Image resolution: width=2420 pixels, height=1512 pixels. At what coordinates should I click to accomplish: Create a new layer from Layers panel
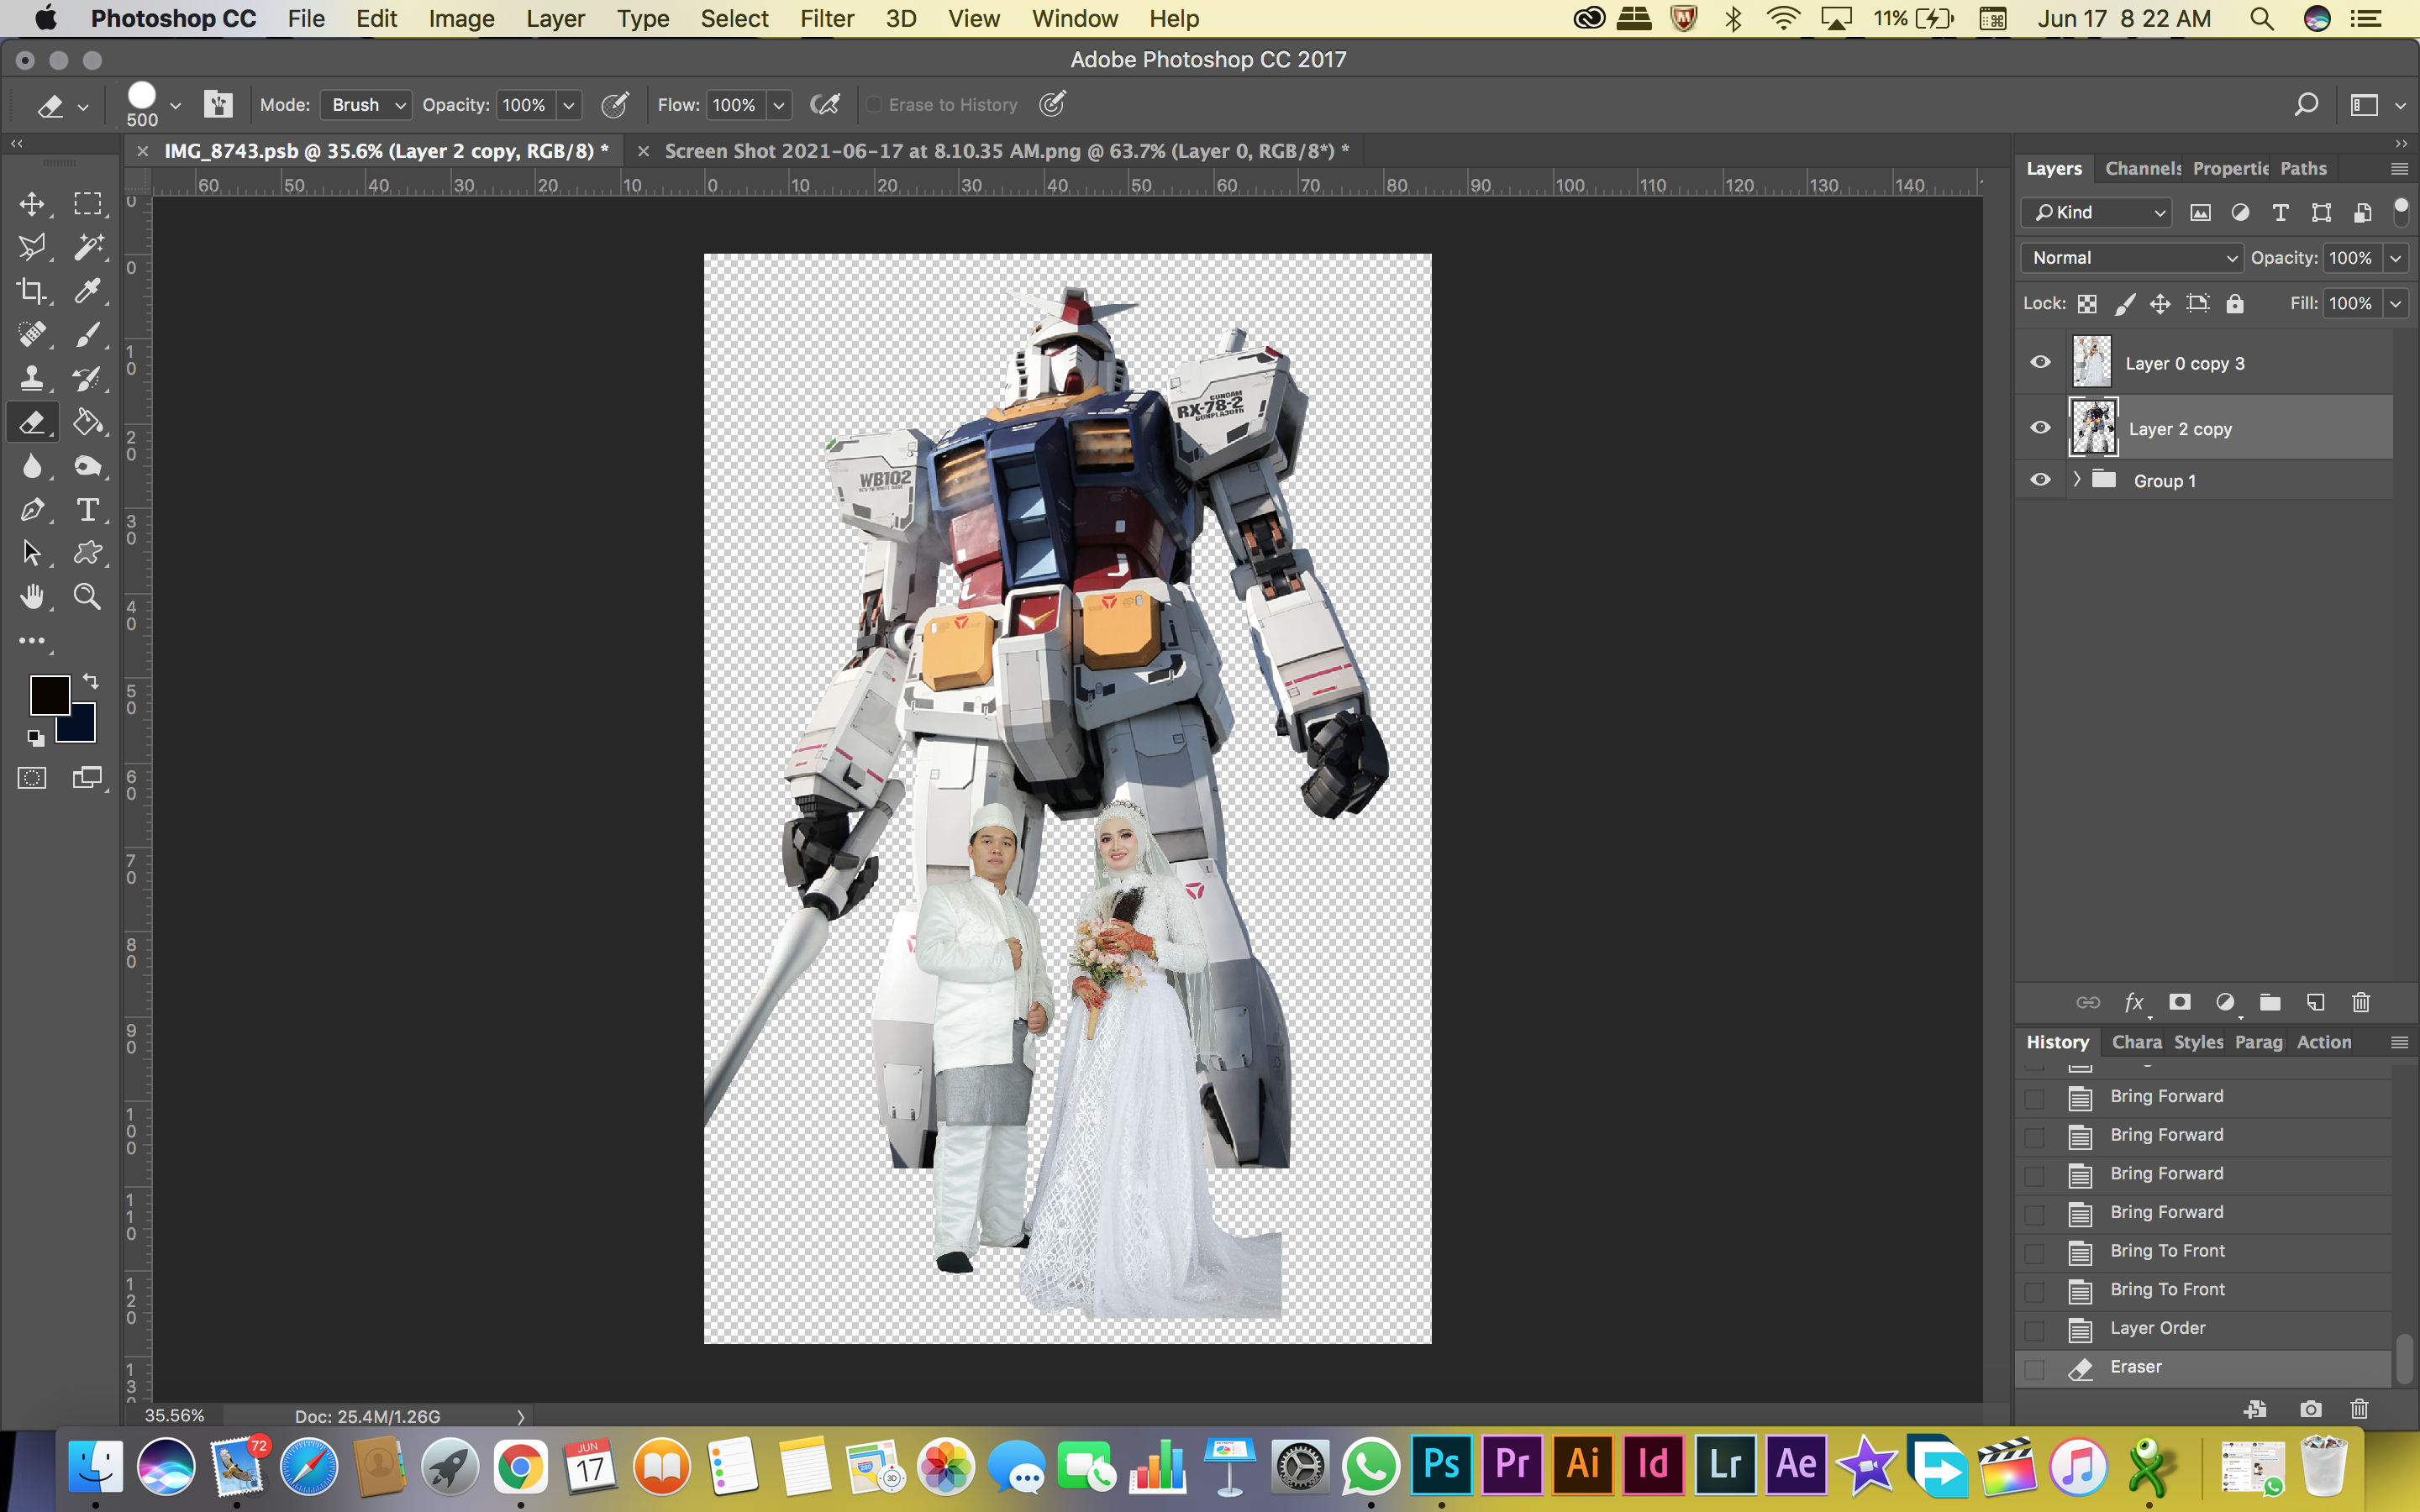pos(2316,1002)
